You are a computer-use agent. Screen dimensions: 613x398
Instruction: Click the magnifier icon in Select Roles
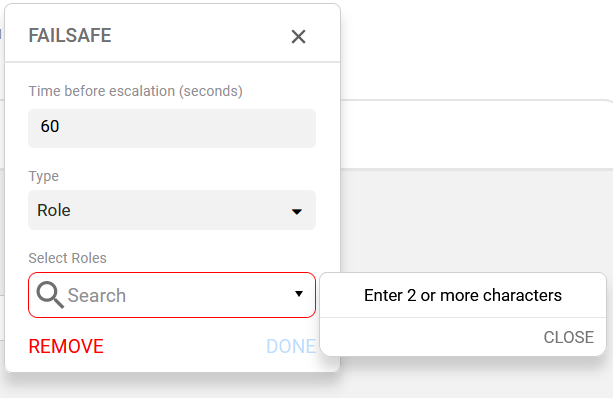pos(50,295)
